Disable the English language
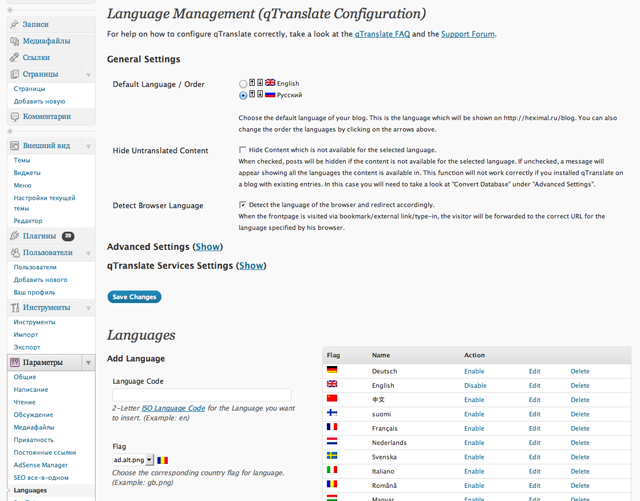Screen dimensions: 640x501 point(475,385)
